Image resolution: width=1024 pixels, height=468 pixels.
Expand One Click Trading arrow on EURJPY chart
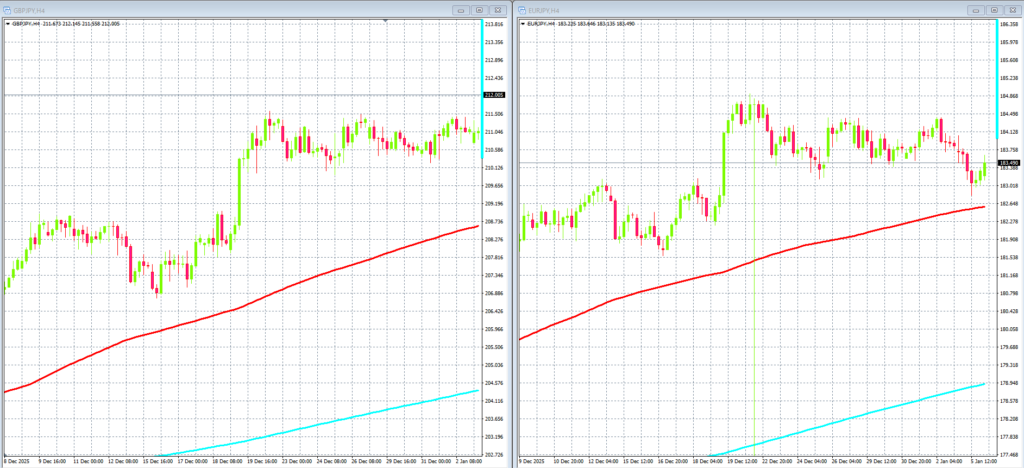click(x=521, y=22)
